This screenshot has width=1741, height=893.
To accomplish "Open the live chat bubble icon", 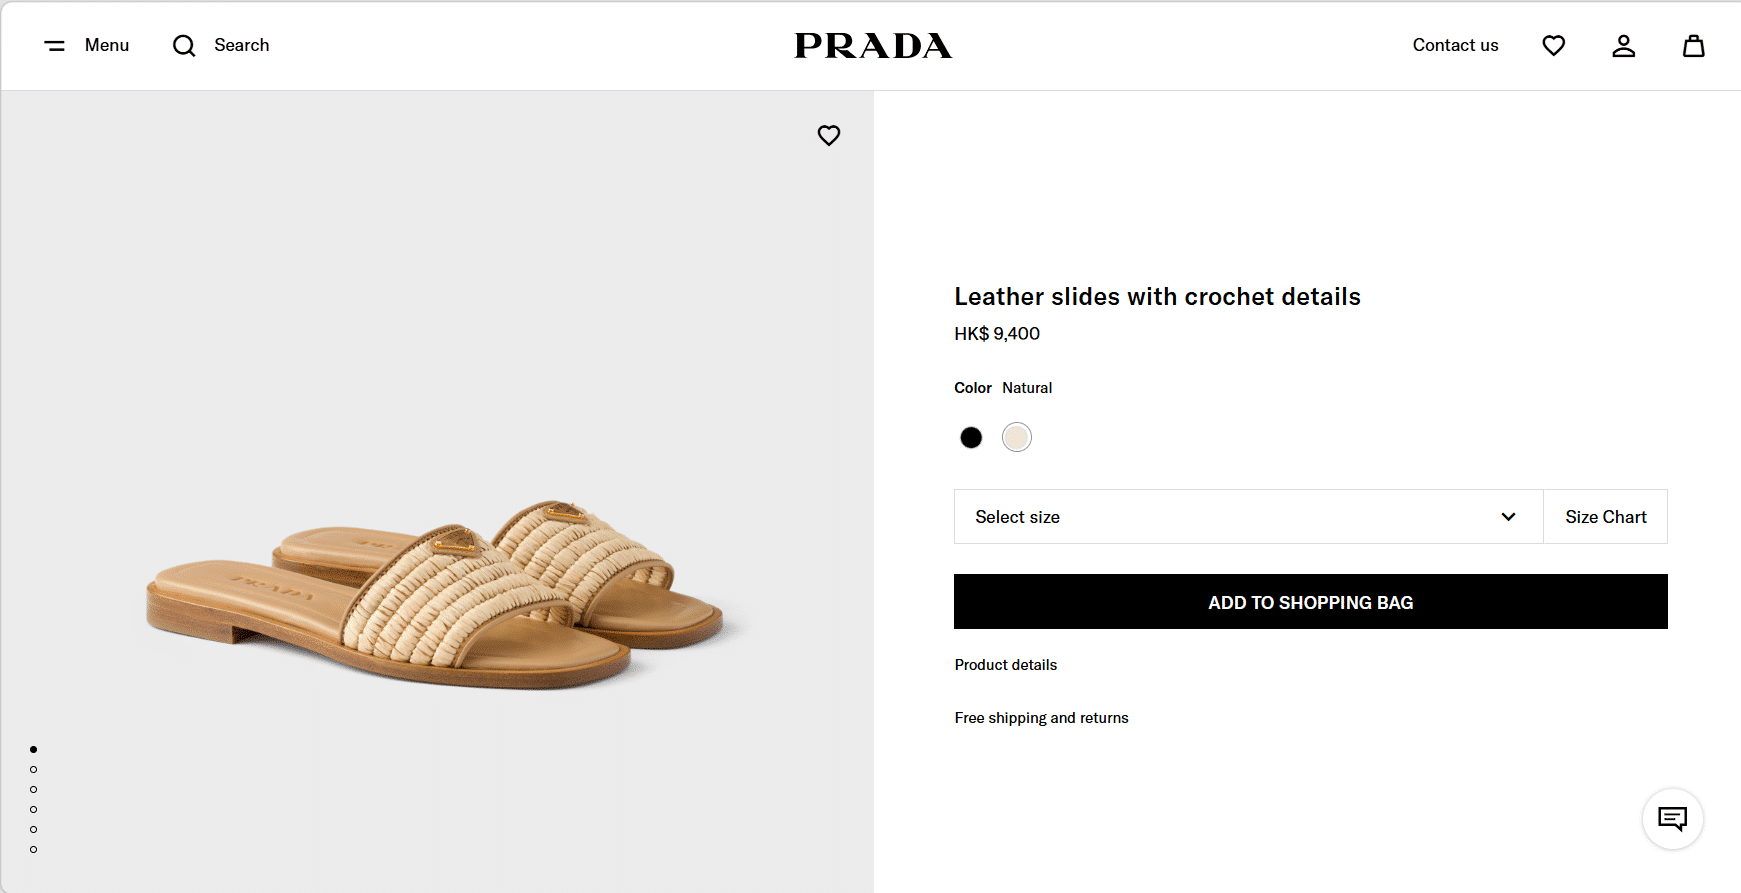I will [x=1672, y=819].
